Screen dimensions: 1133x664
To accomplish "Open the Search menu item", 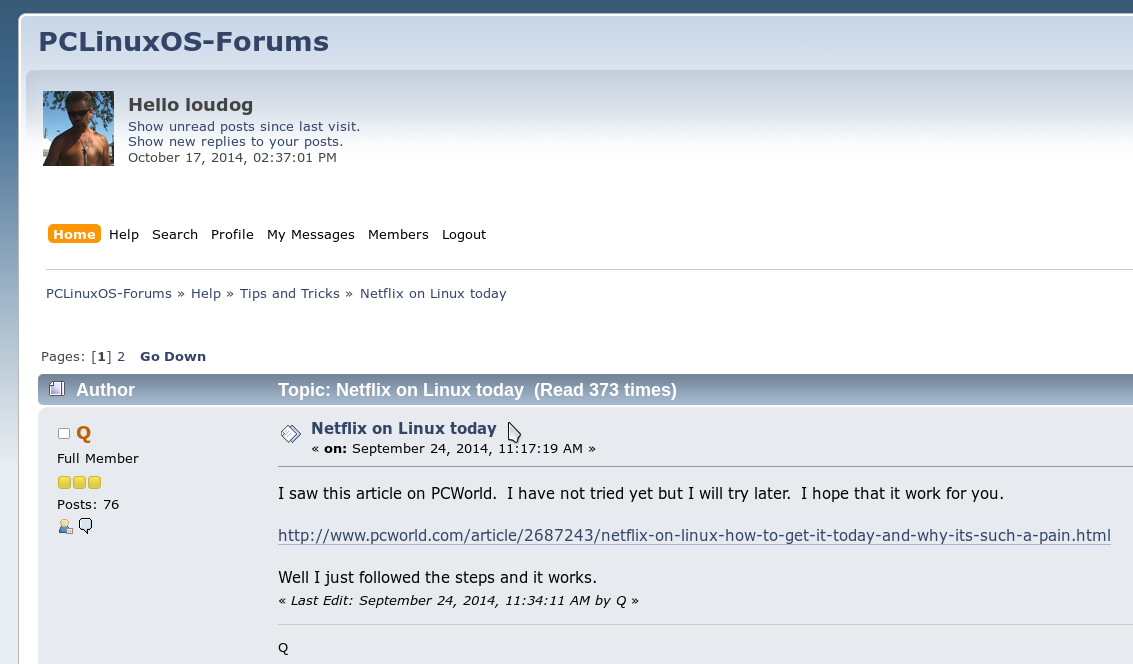I will point(175,234).
